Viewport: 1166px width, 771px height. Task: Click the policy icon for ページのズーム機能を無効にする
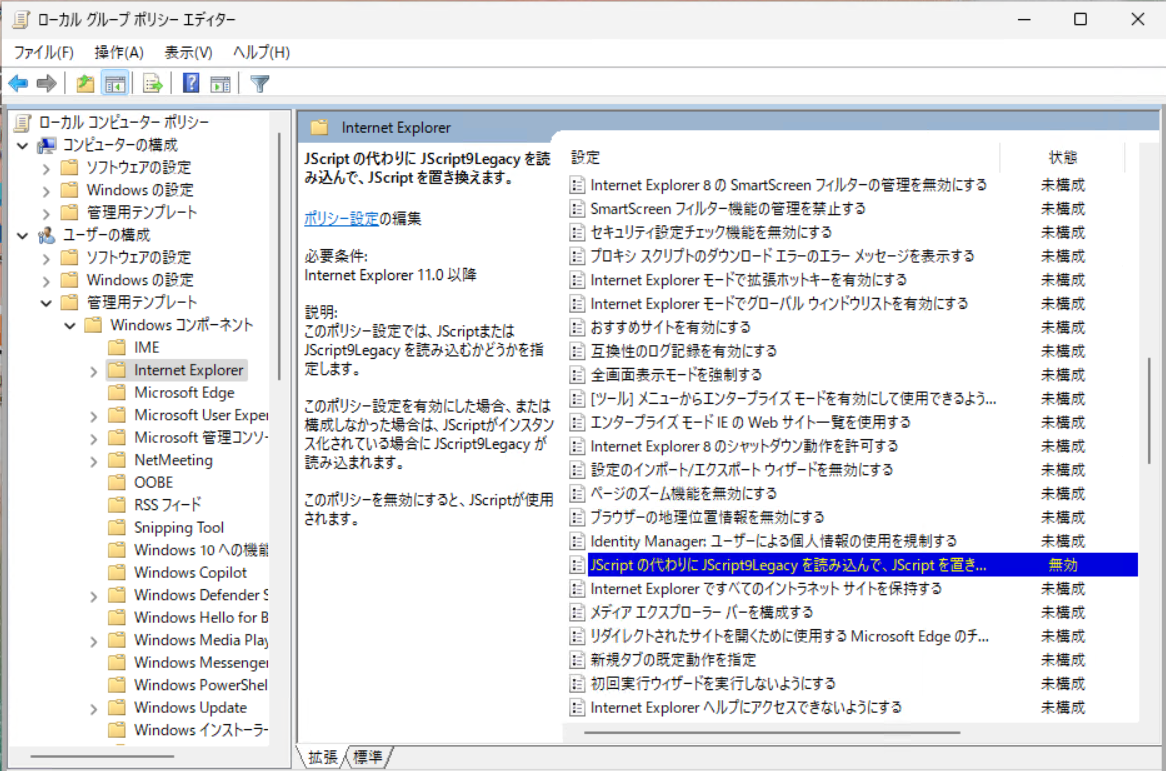[x=577, y=494]
